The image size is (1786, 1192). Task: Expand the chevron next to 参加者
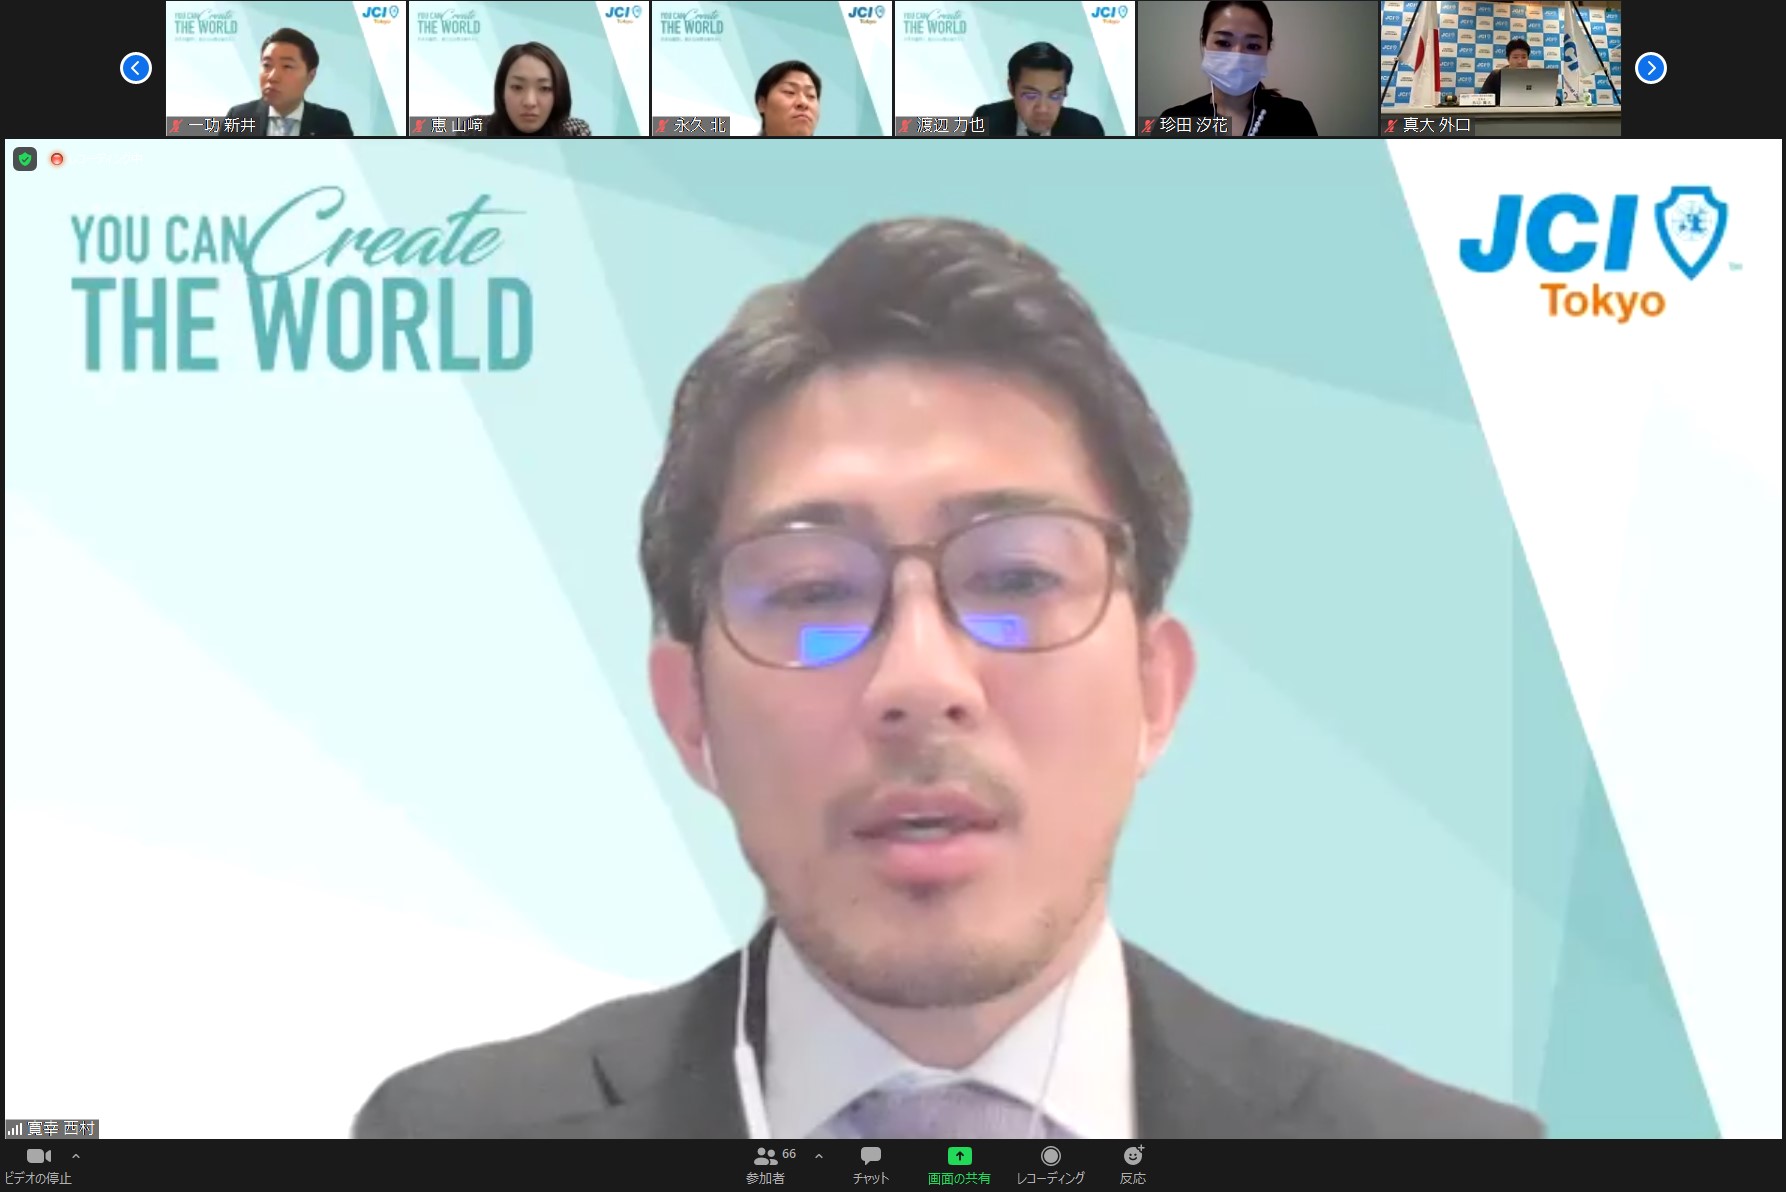click(x=819, y=1156)
